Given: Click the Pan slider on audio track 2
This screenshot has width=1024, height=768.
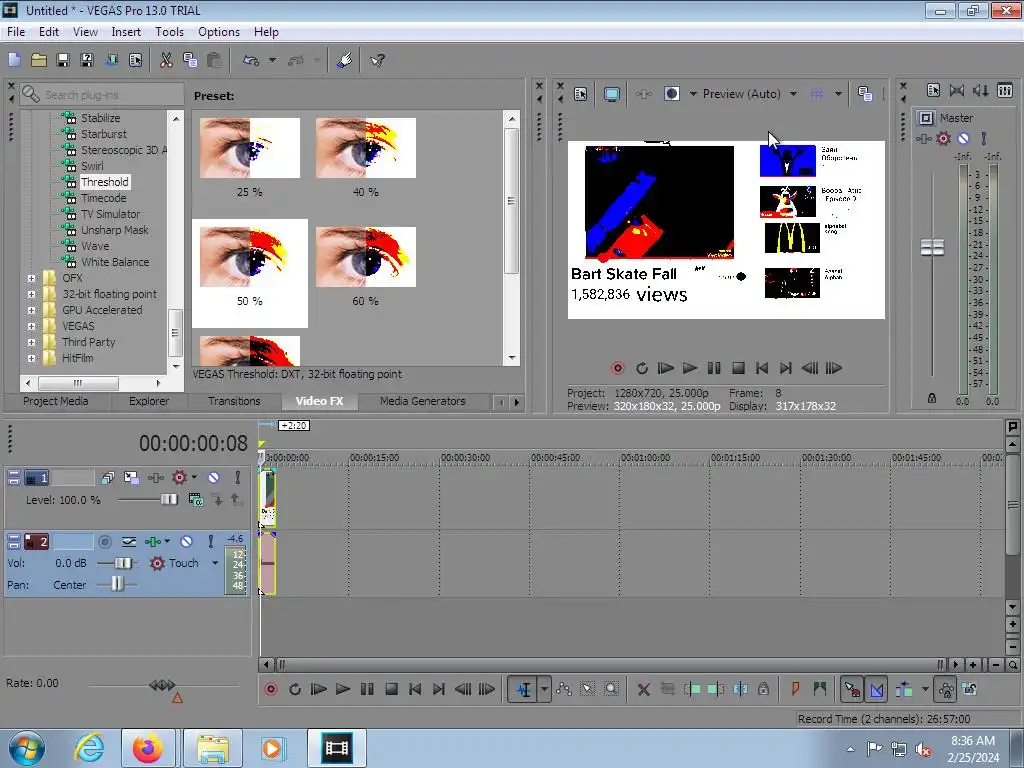Looking at the screenshot, I should pos(117,584).
